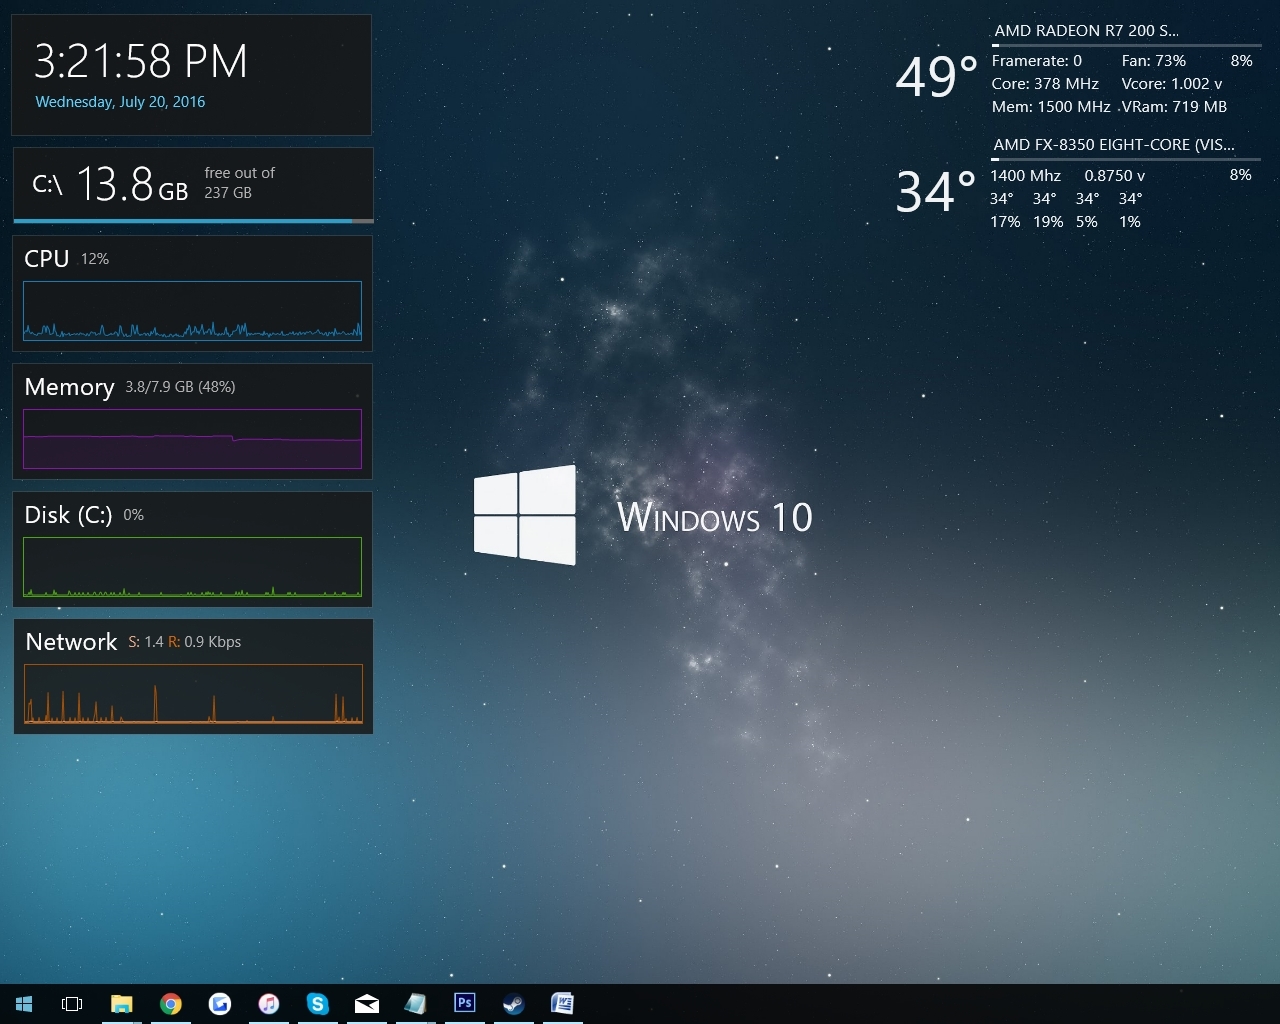Launch Adobe Photoshop from the taskbar
1280x1024 pixels.
point(465,1003)
